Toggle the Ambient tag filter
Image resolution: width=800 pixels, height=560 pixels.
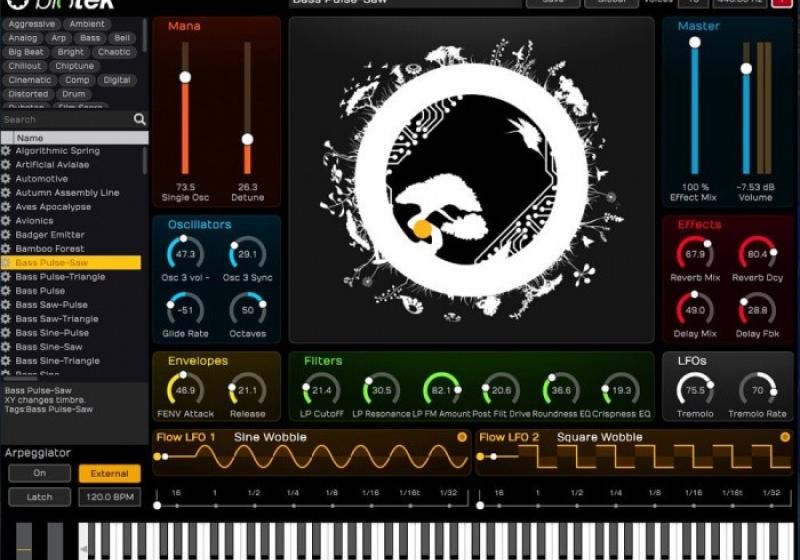pos(87,24)
